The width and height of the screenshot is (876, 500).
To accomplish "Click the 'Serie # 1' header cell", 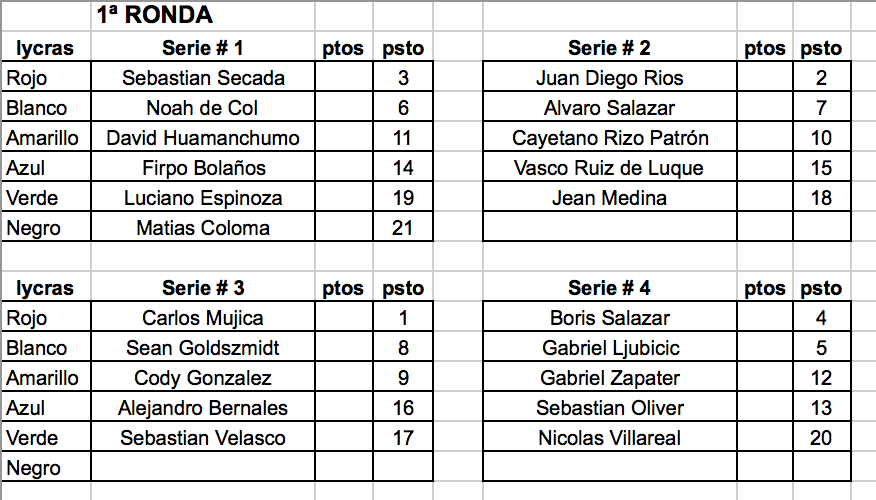I will (x=203, y=47).
